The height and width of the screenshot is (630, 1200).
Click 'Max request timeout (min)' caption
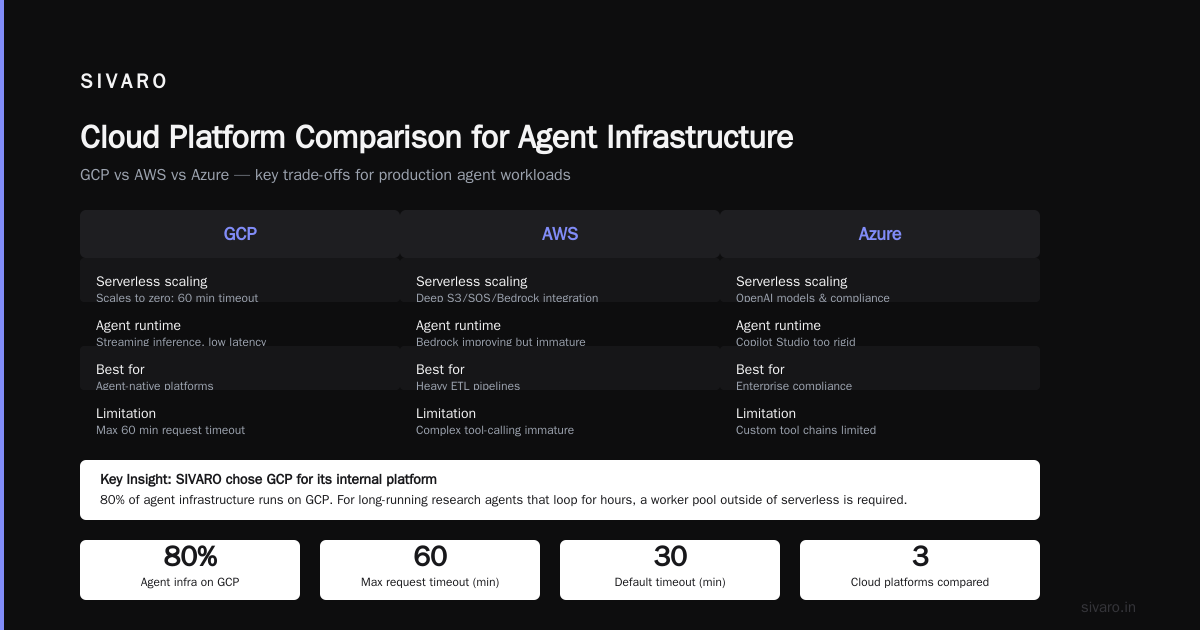pos(430,582)
